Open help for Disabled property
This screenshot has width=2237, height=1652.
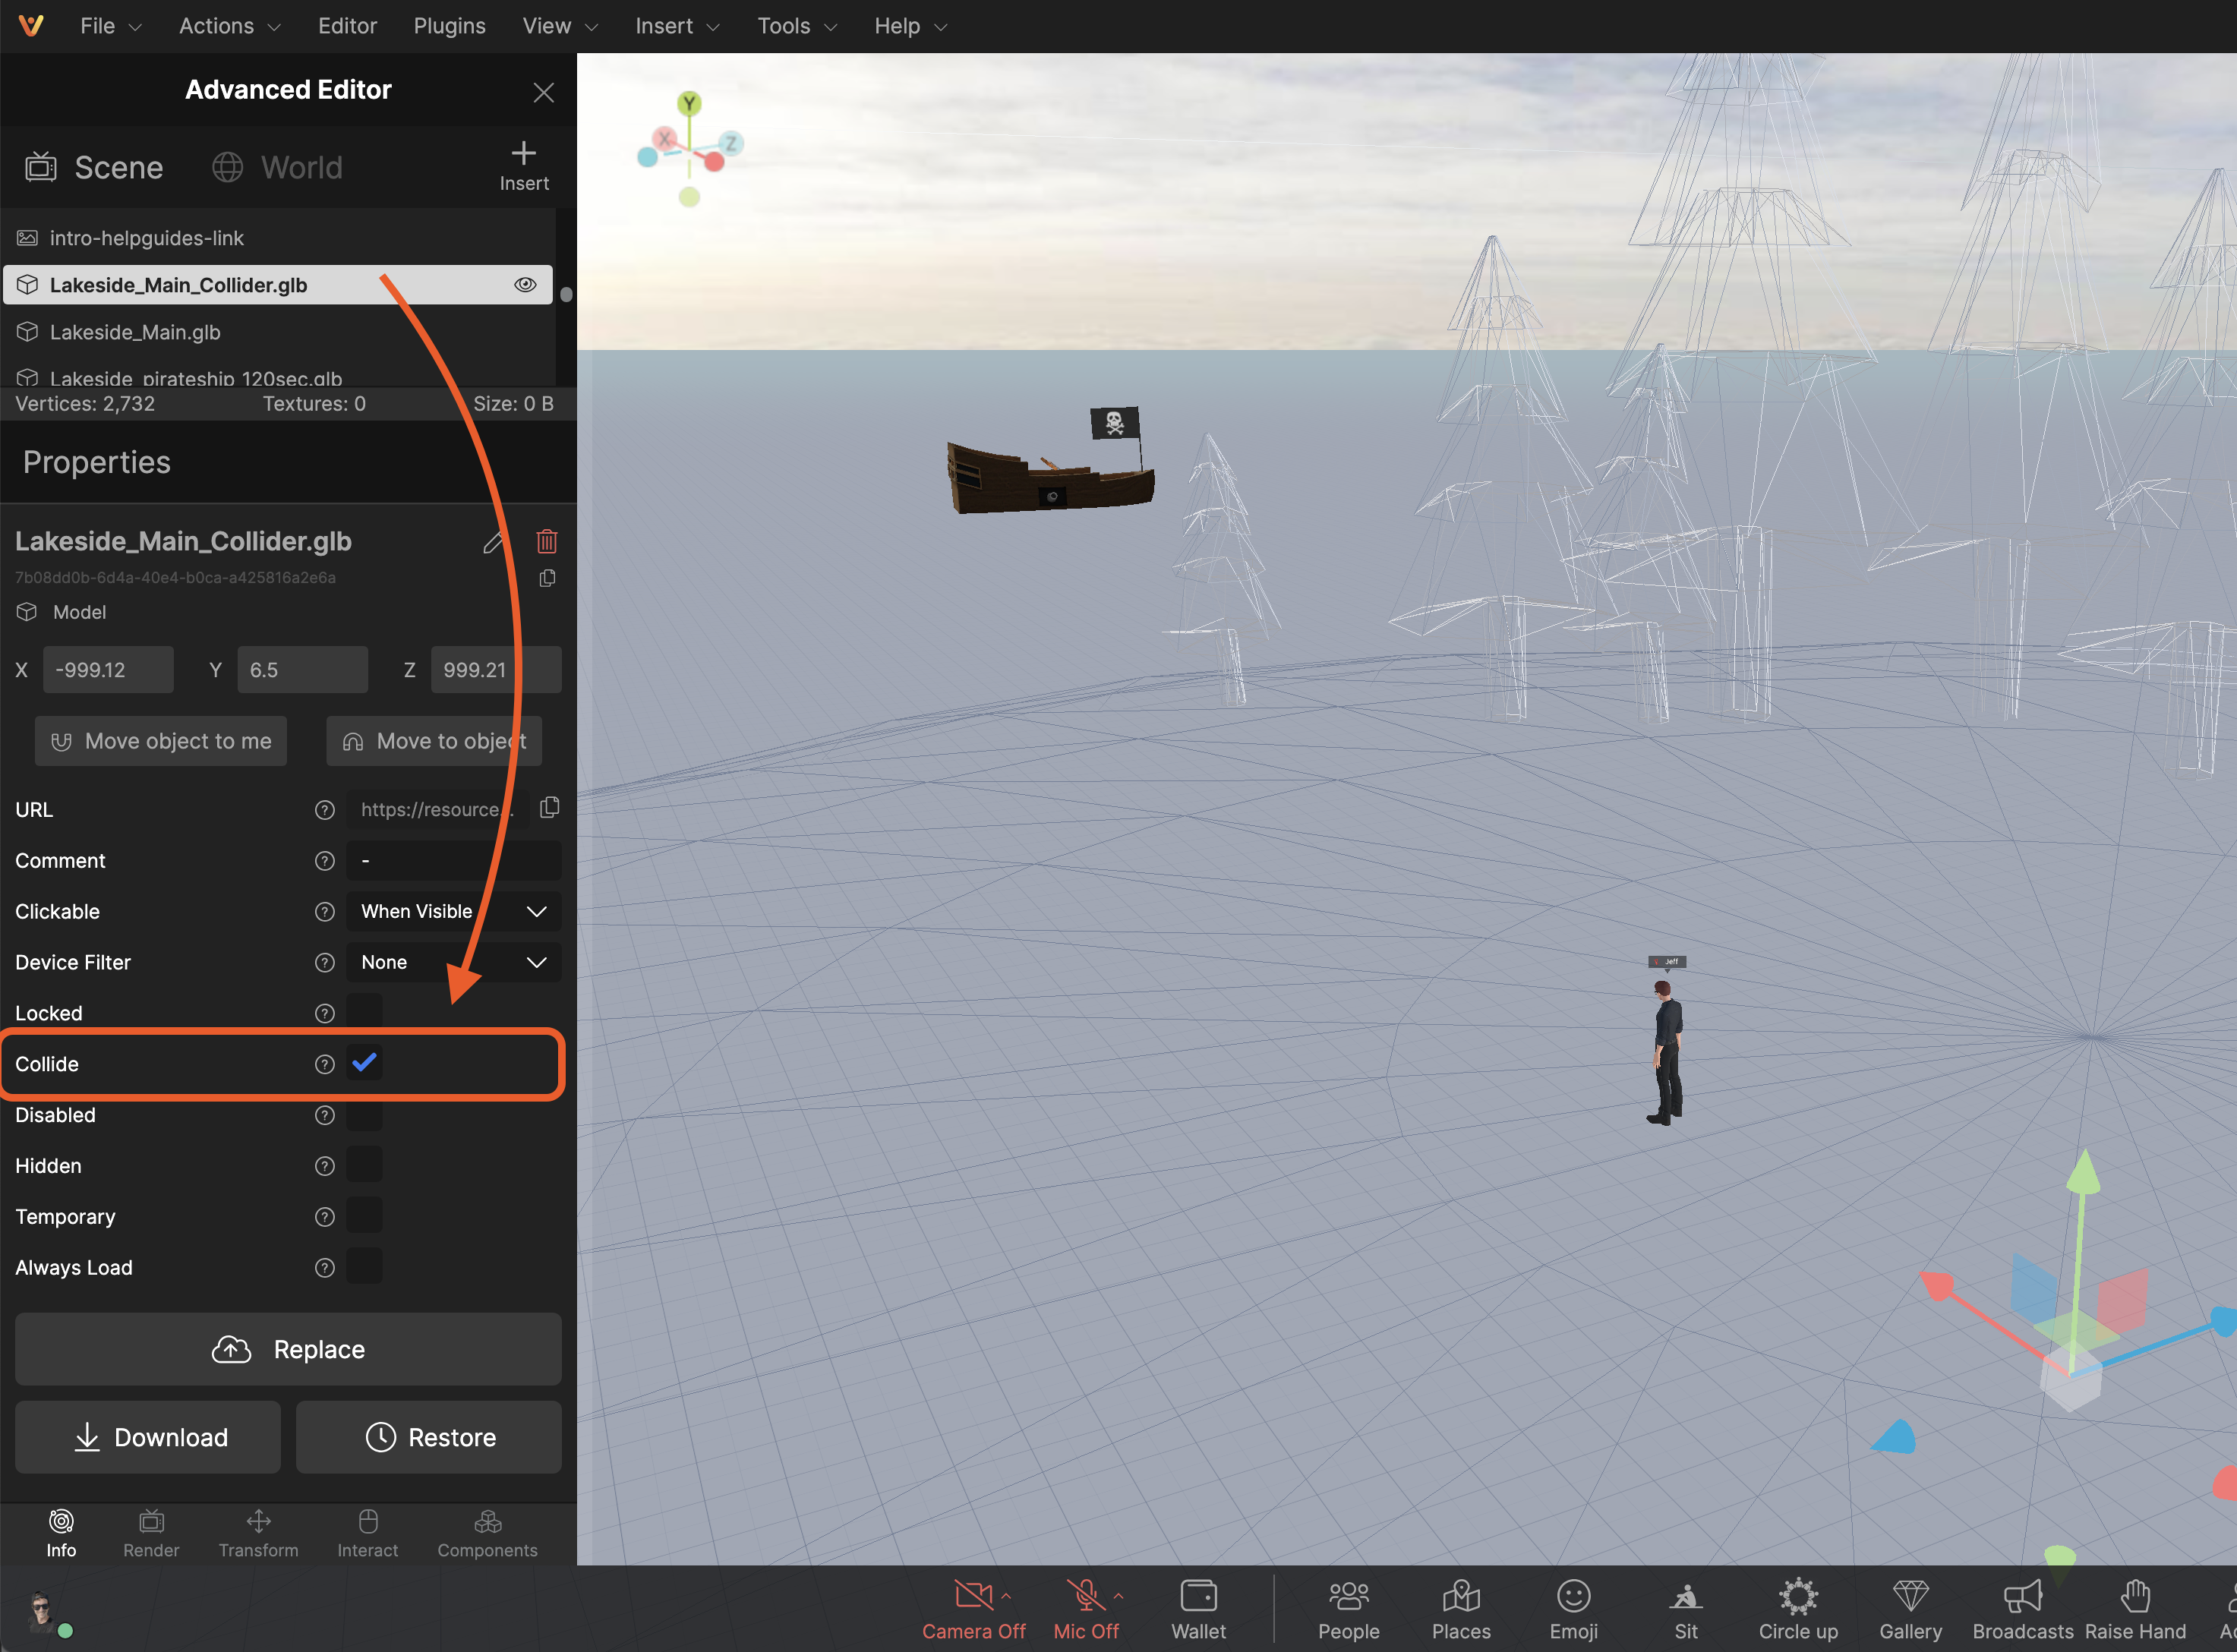click(x=324, y=1115)
